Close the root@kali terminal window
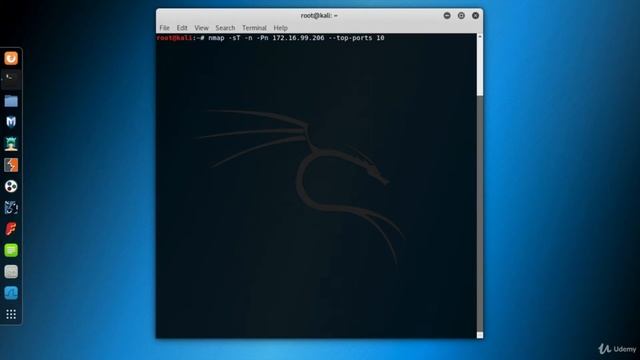 (x=476, y=16)
